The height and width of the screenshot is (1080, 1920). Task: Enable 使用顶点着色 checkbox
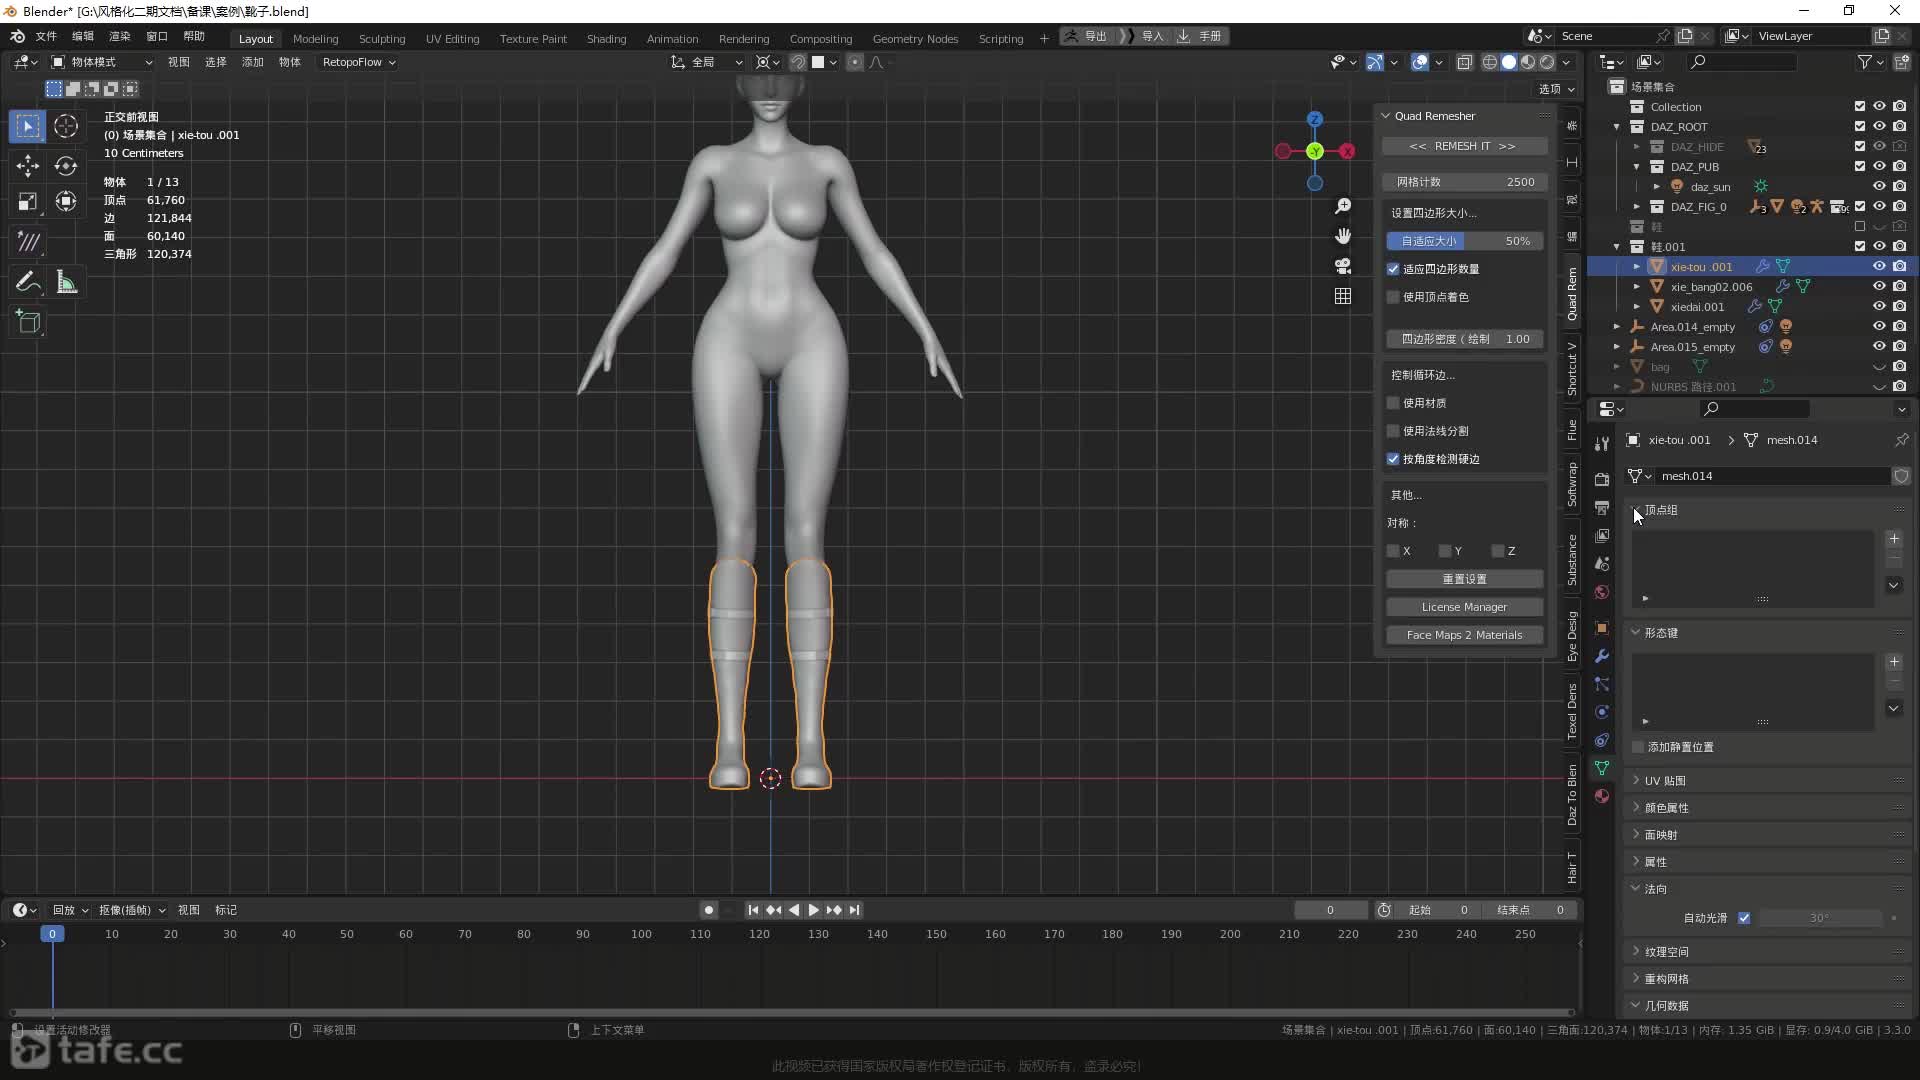(1393, 297)
